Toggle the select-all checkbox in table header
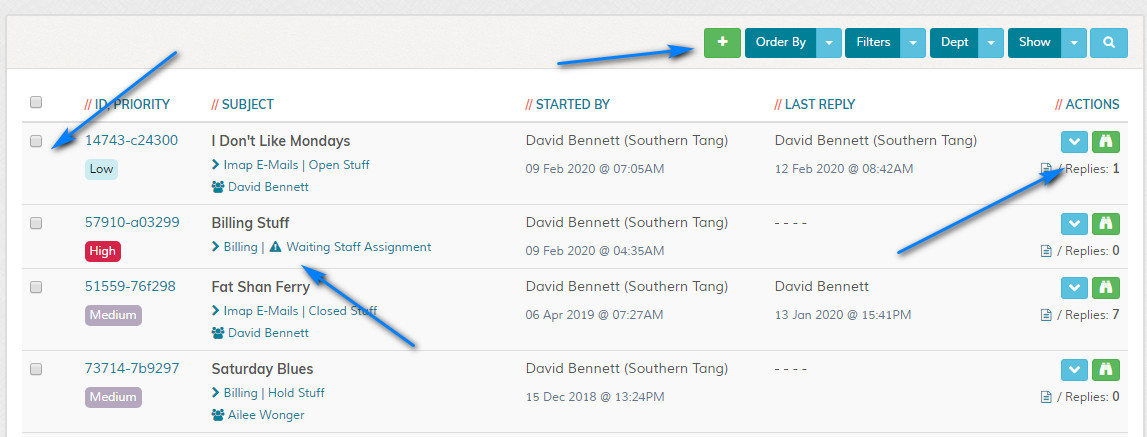 click(36, 102)
